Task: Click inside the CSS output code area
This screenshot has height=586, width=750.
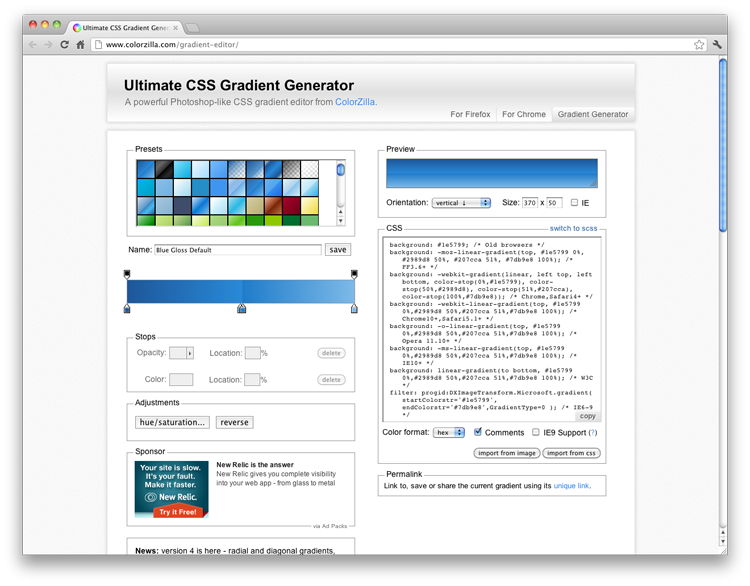Action: [x=492, y=330]
